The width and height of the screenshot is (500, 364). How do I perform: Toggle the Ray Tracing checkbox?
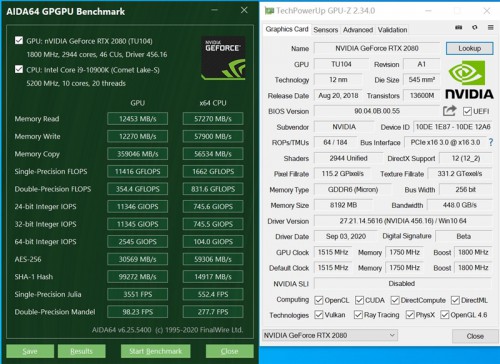358,315
